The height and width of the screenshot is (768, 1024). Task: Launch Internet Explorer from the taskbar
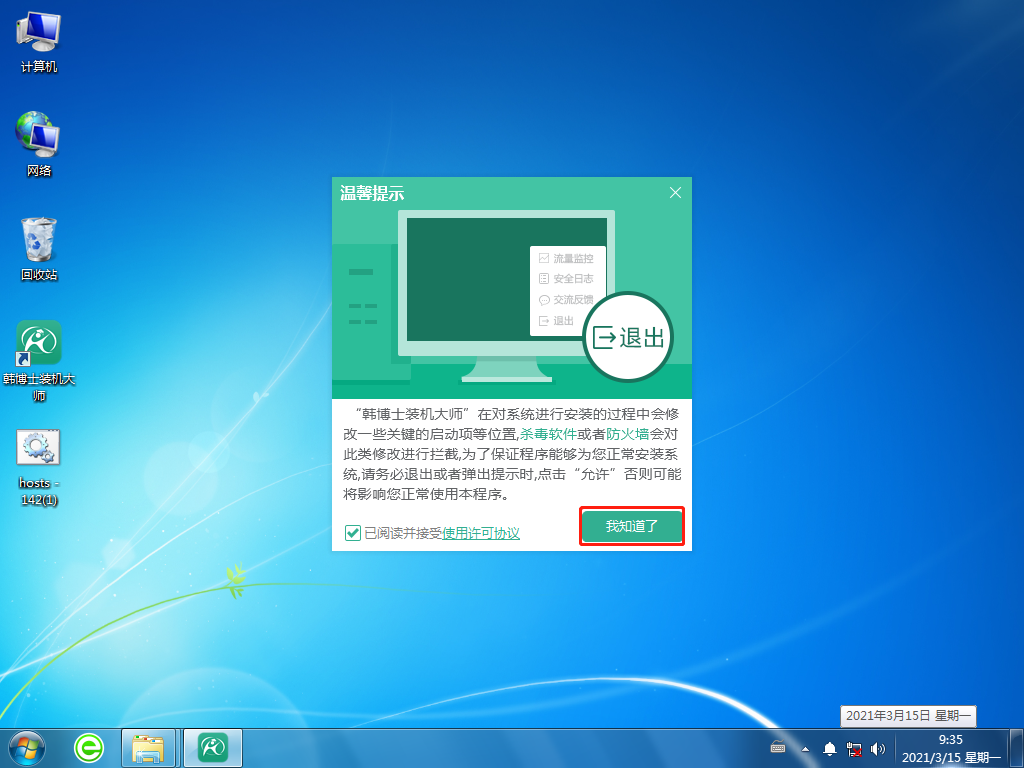coord(88,747)
